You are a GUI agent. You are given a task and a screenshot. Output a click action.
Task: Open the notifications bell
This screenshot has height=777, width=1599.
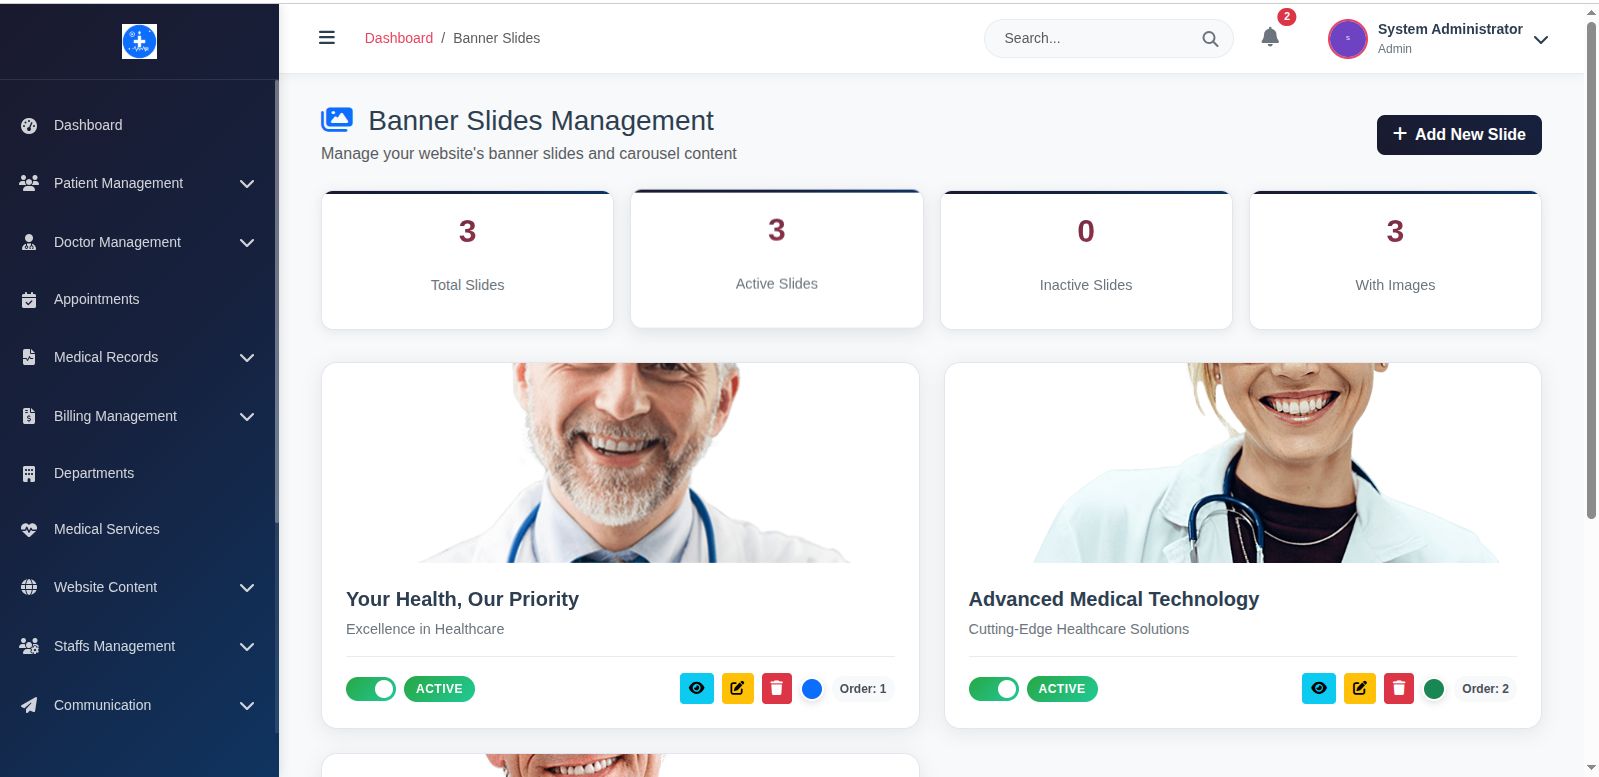[1270, 37]
